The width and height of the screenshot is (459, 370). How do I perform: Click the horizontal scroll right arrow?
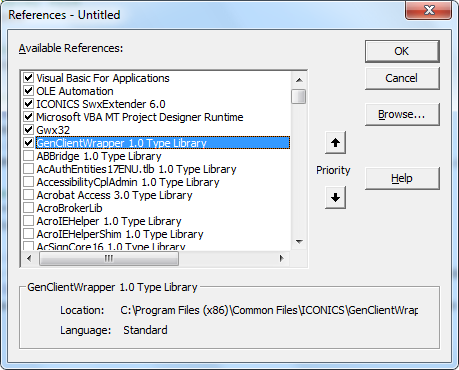tap(282, 258)
